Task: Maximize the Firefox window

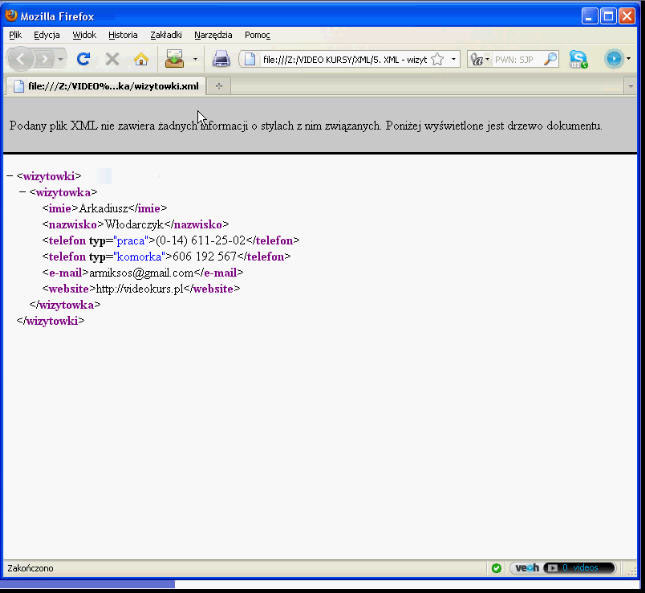Action: [x=608, y=16]
